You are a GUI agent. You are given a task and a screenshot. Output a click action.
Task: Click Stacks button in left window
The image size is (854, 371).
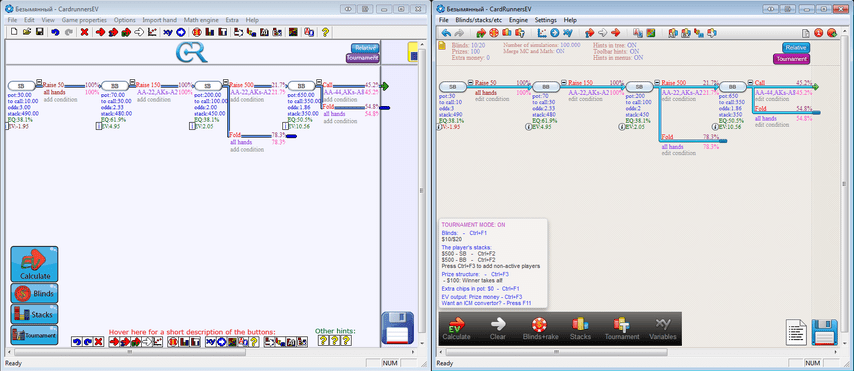click(x=34, y=314)
